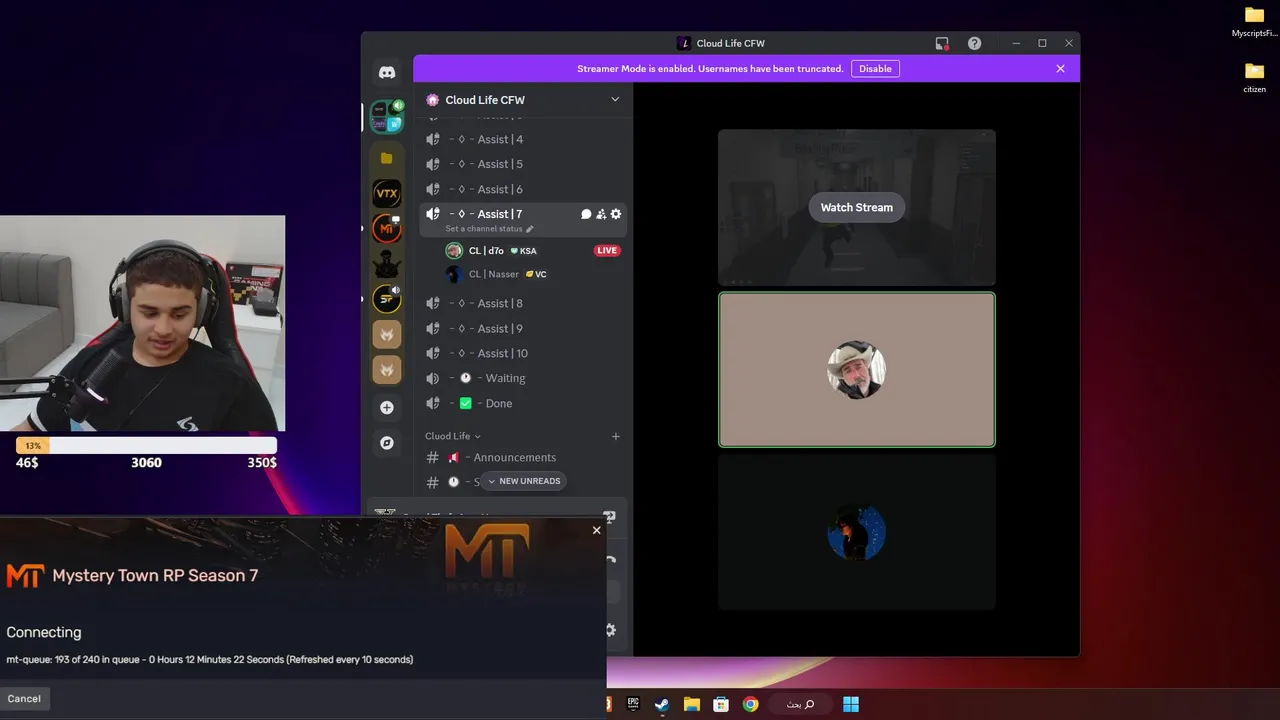
Task: Open Steam from the taskbar
Action: [x=662, y=704]
